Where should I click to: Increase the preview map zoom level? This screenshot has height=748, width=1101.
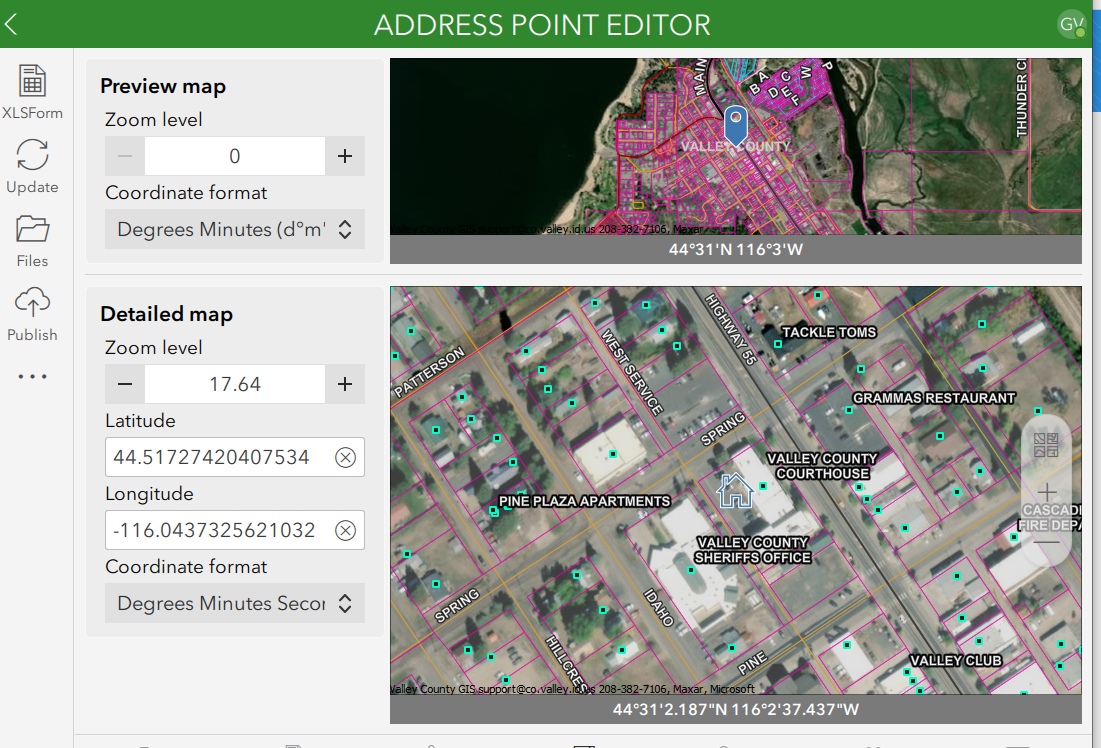pos(344,156)
